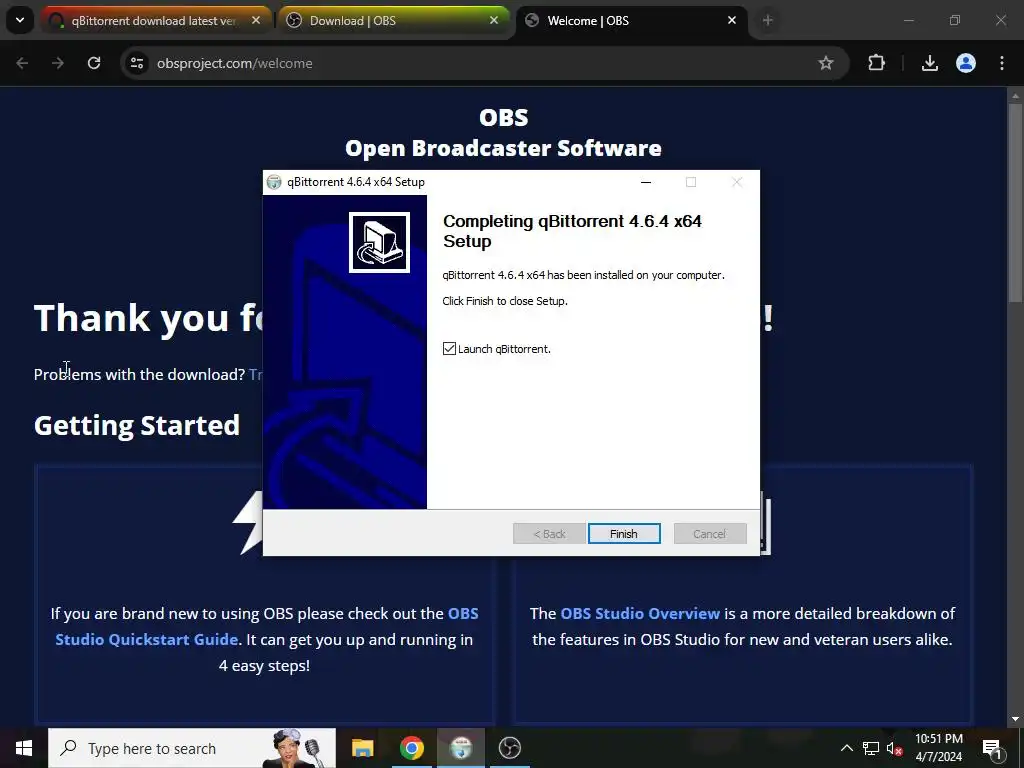This screenshot has width=1024, height=768.
Task: Open File Explorer from taskbar
Action: pyautogui.click(x=362, y=748)
